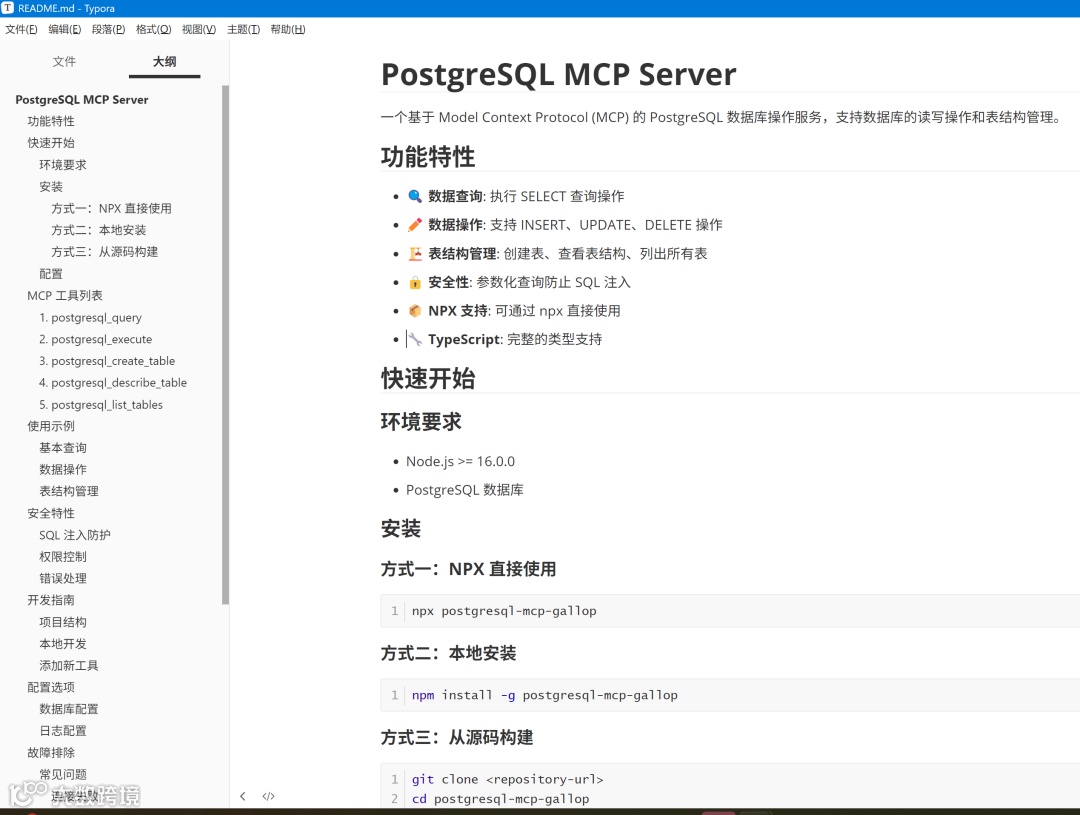Click the 表结构管理 feature bullet in document
The height and width of the screenshot is (815, 1080).
(557, 254)
